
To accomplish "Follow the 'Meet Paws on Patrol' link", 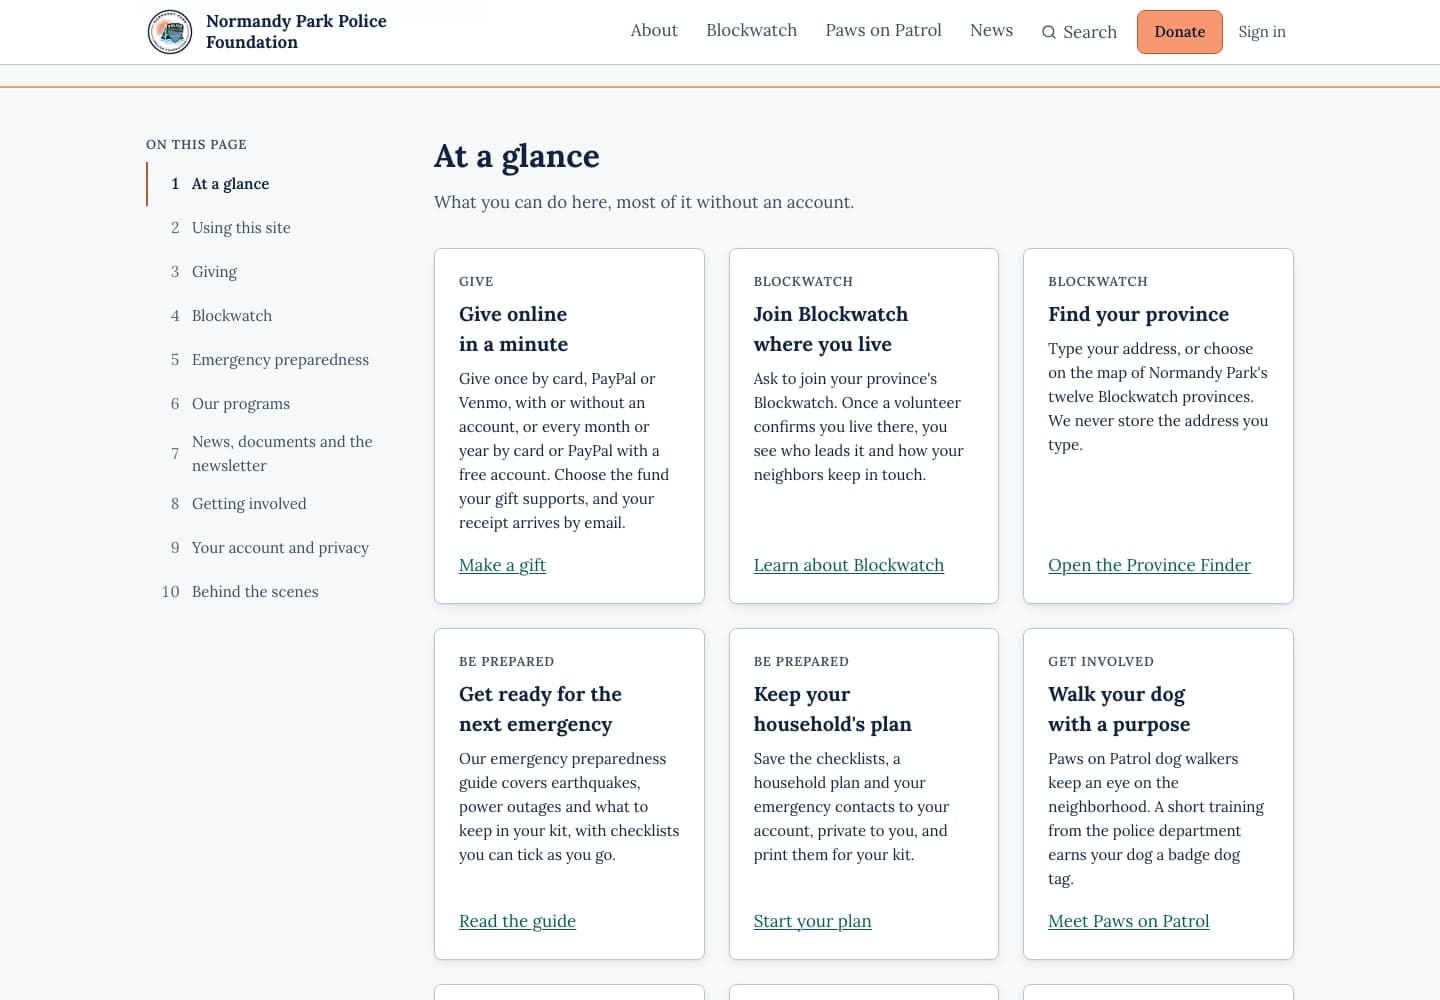I will 1128,921.
